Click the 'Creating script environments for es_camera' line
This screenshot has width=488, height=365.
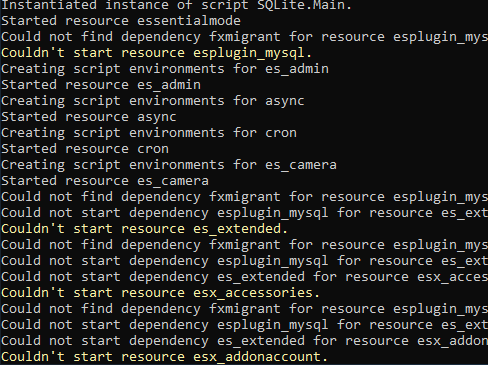(169, 165)
